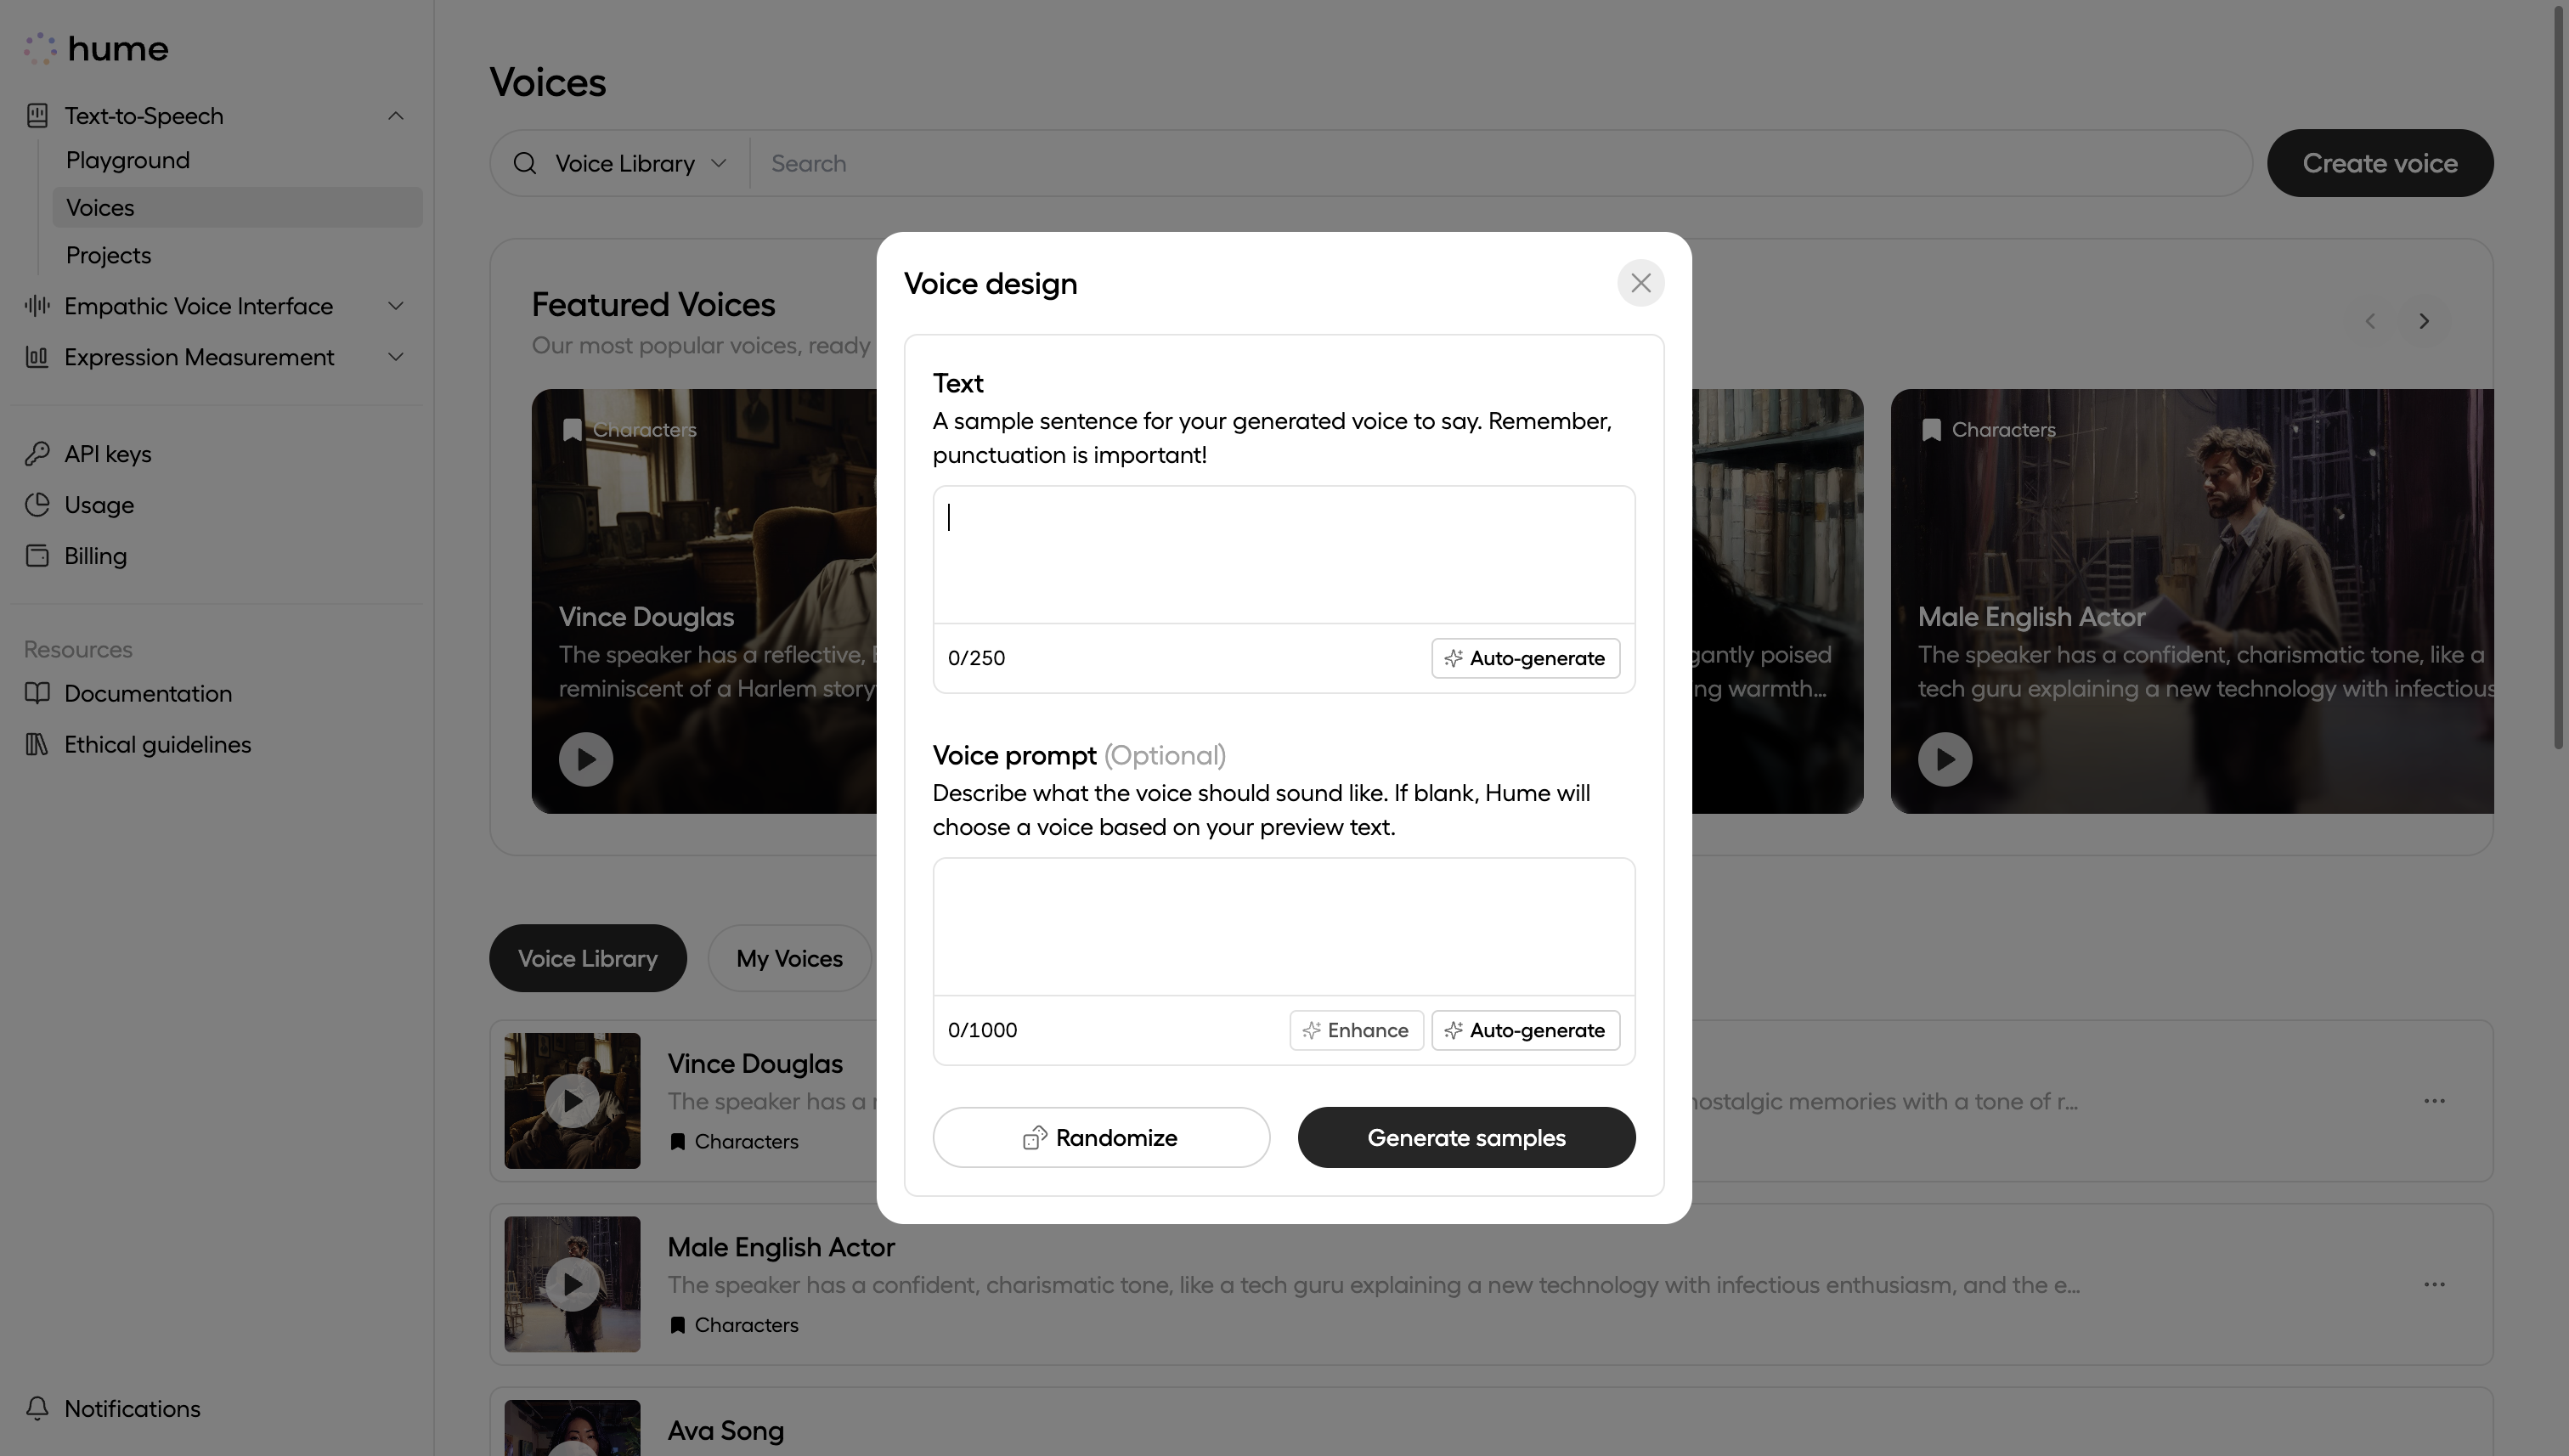Open the API keys page

108,454
